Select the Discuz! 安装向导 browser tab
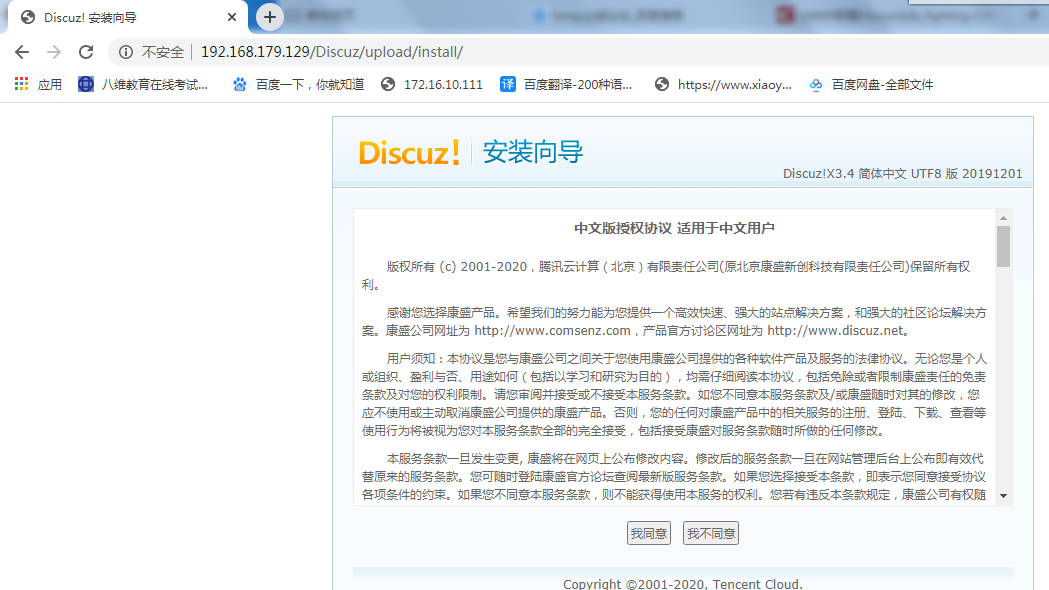 120,16
